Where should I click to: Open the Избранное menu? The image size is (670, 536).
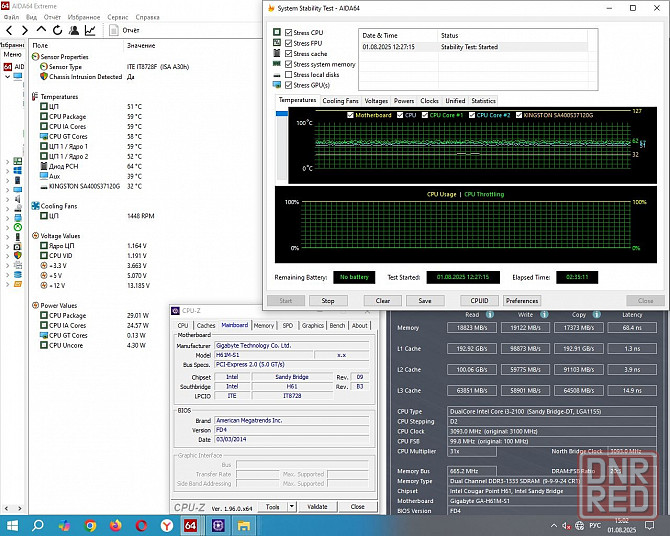pyautogui.click(x=84, y=17)
